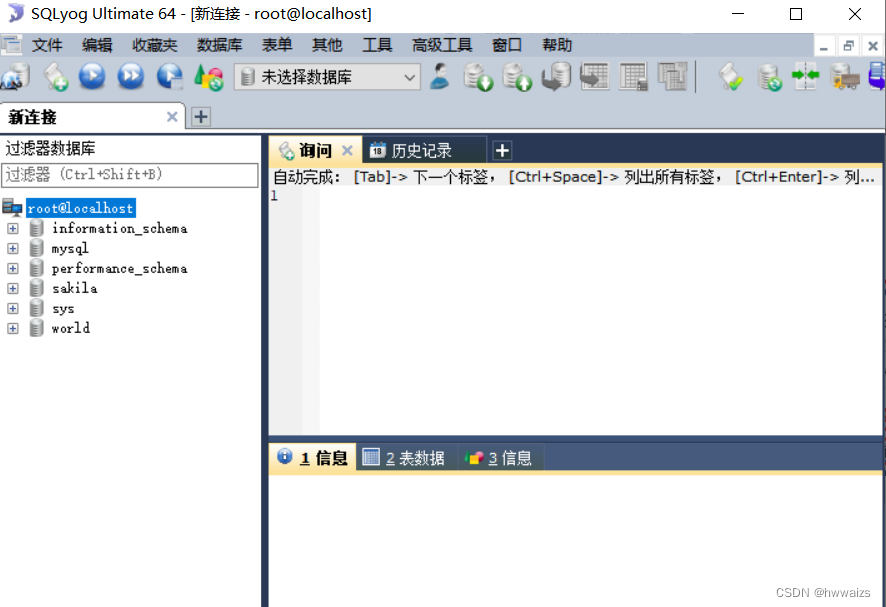Click the execute all queries fast-forward icon
The image size is (886, 607).
point(131,77)
